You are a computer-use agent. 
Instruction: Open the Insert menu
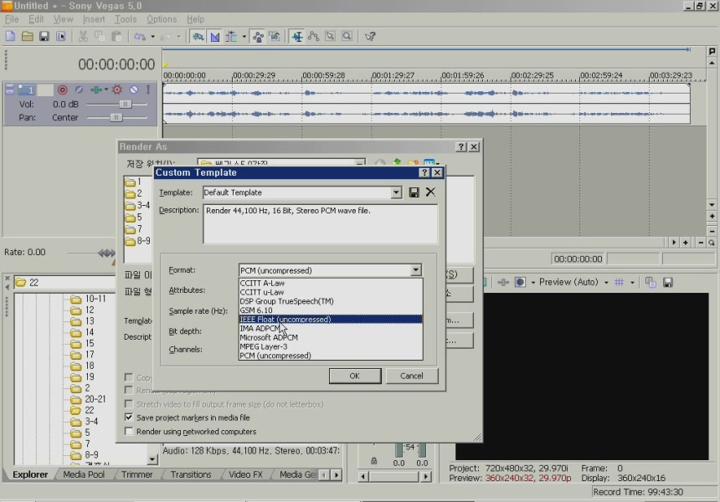94,19
